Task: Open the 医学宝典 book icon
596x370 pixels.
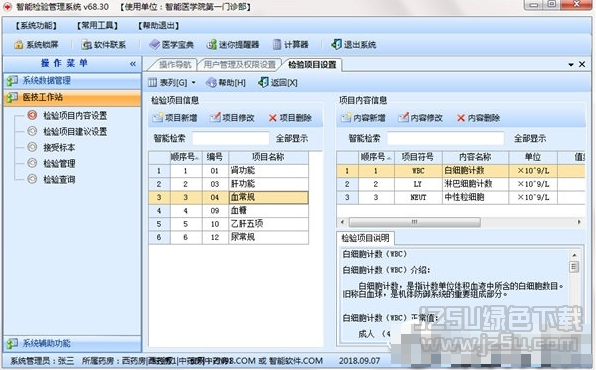Action: (154, 44)
